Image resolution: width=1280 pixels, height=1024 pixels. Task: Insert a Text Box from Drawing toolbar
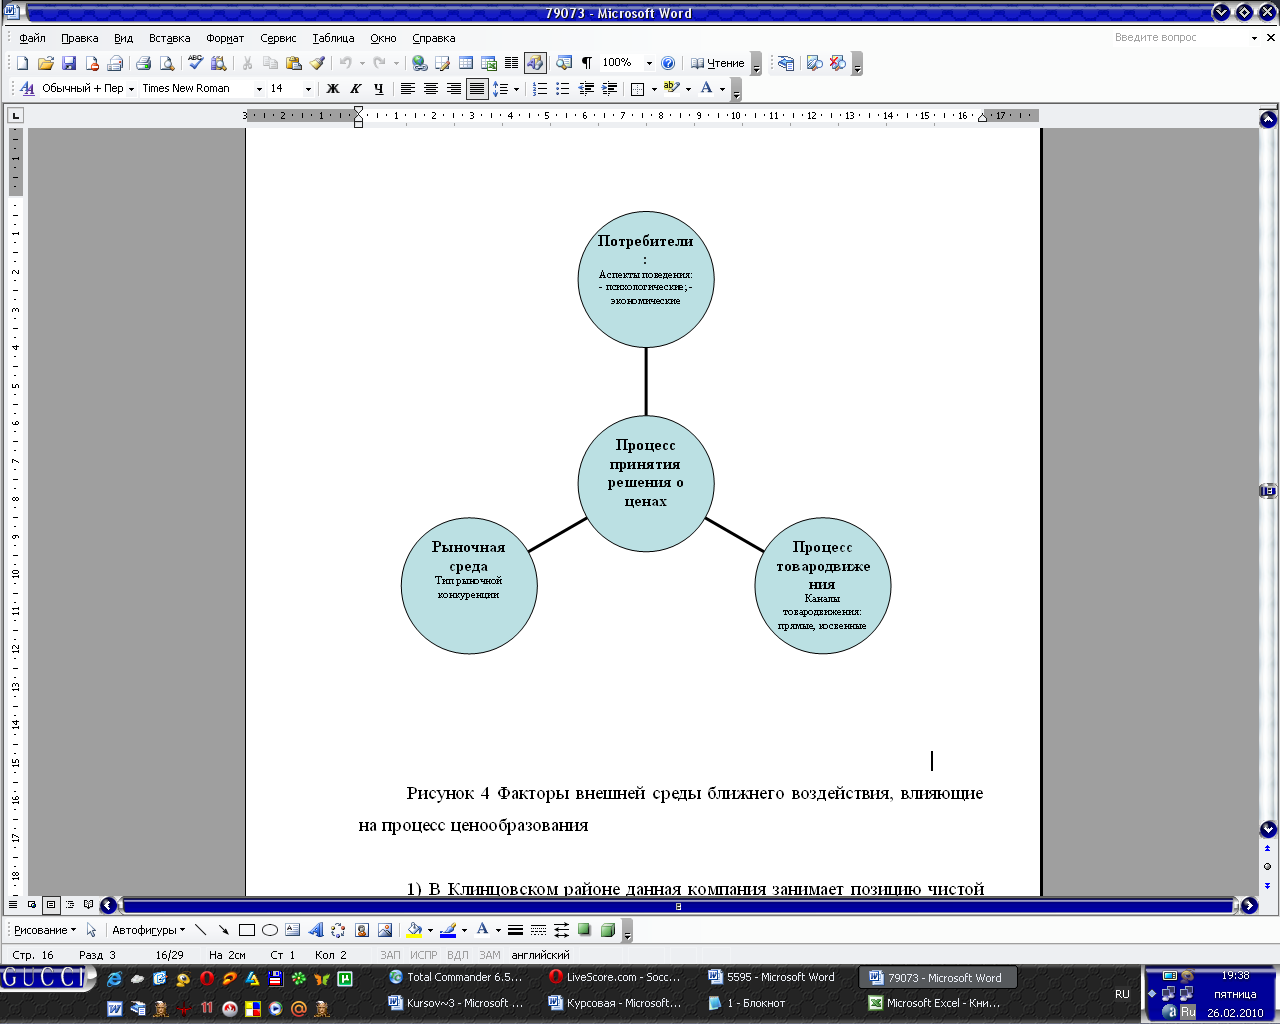(292, 930)
